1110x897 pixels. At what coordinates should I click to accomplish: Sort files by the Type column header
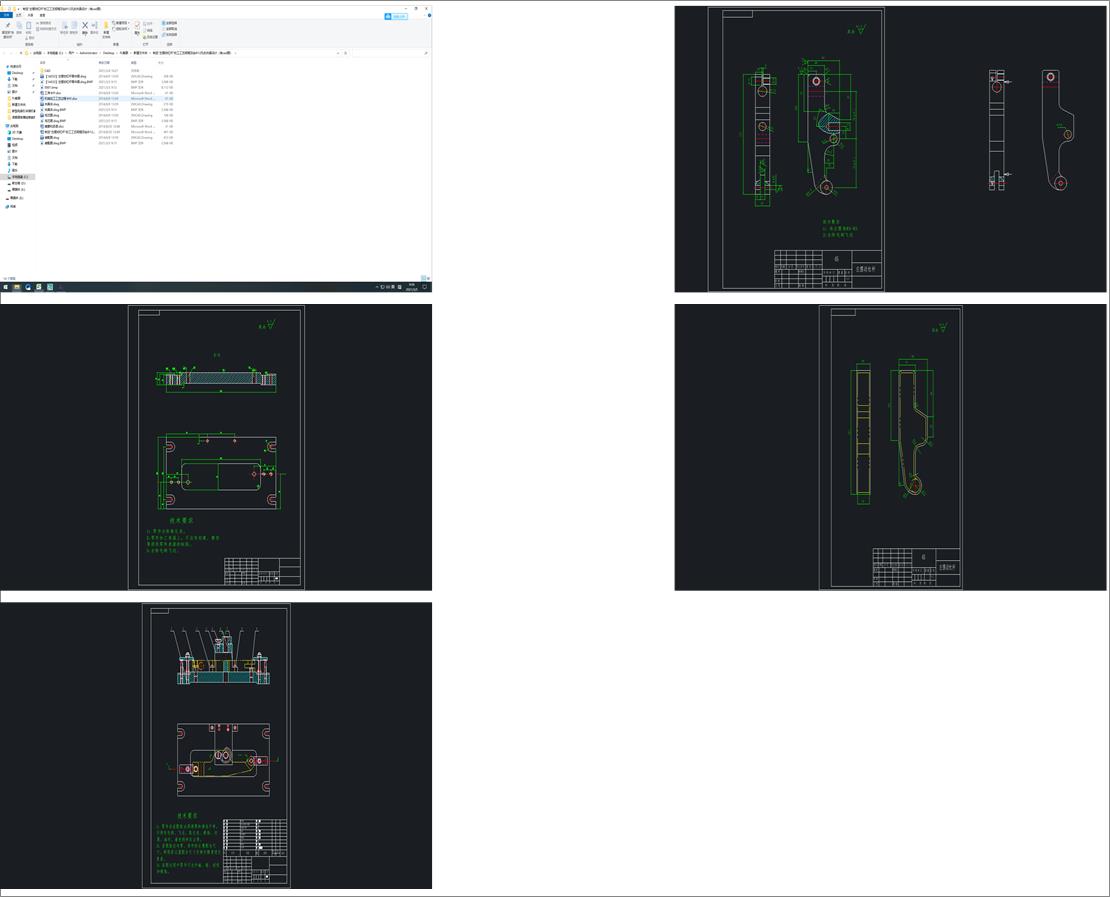click(x=133, y=62)
